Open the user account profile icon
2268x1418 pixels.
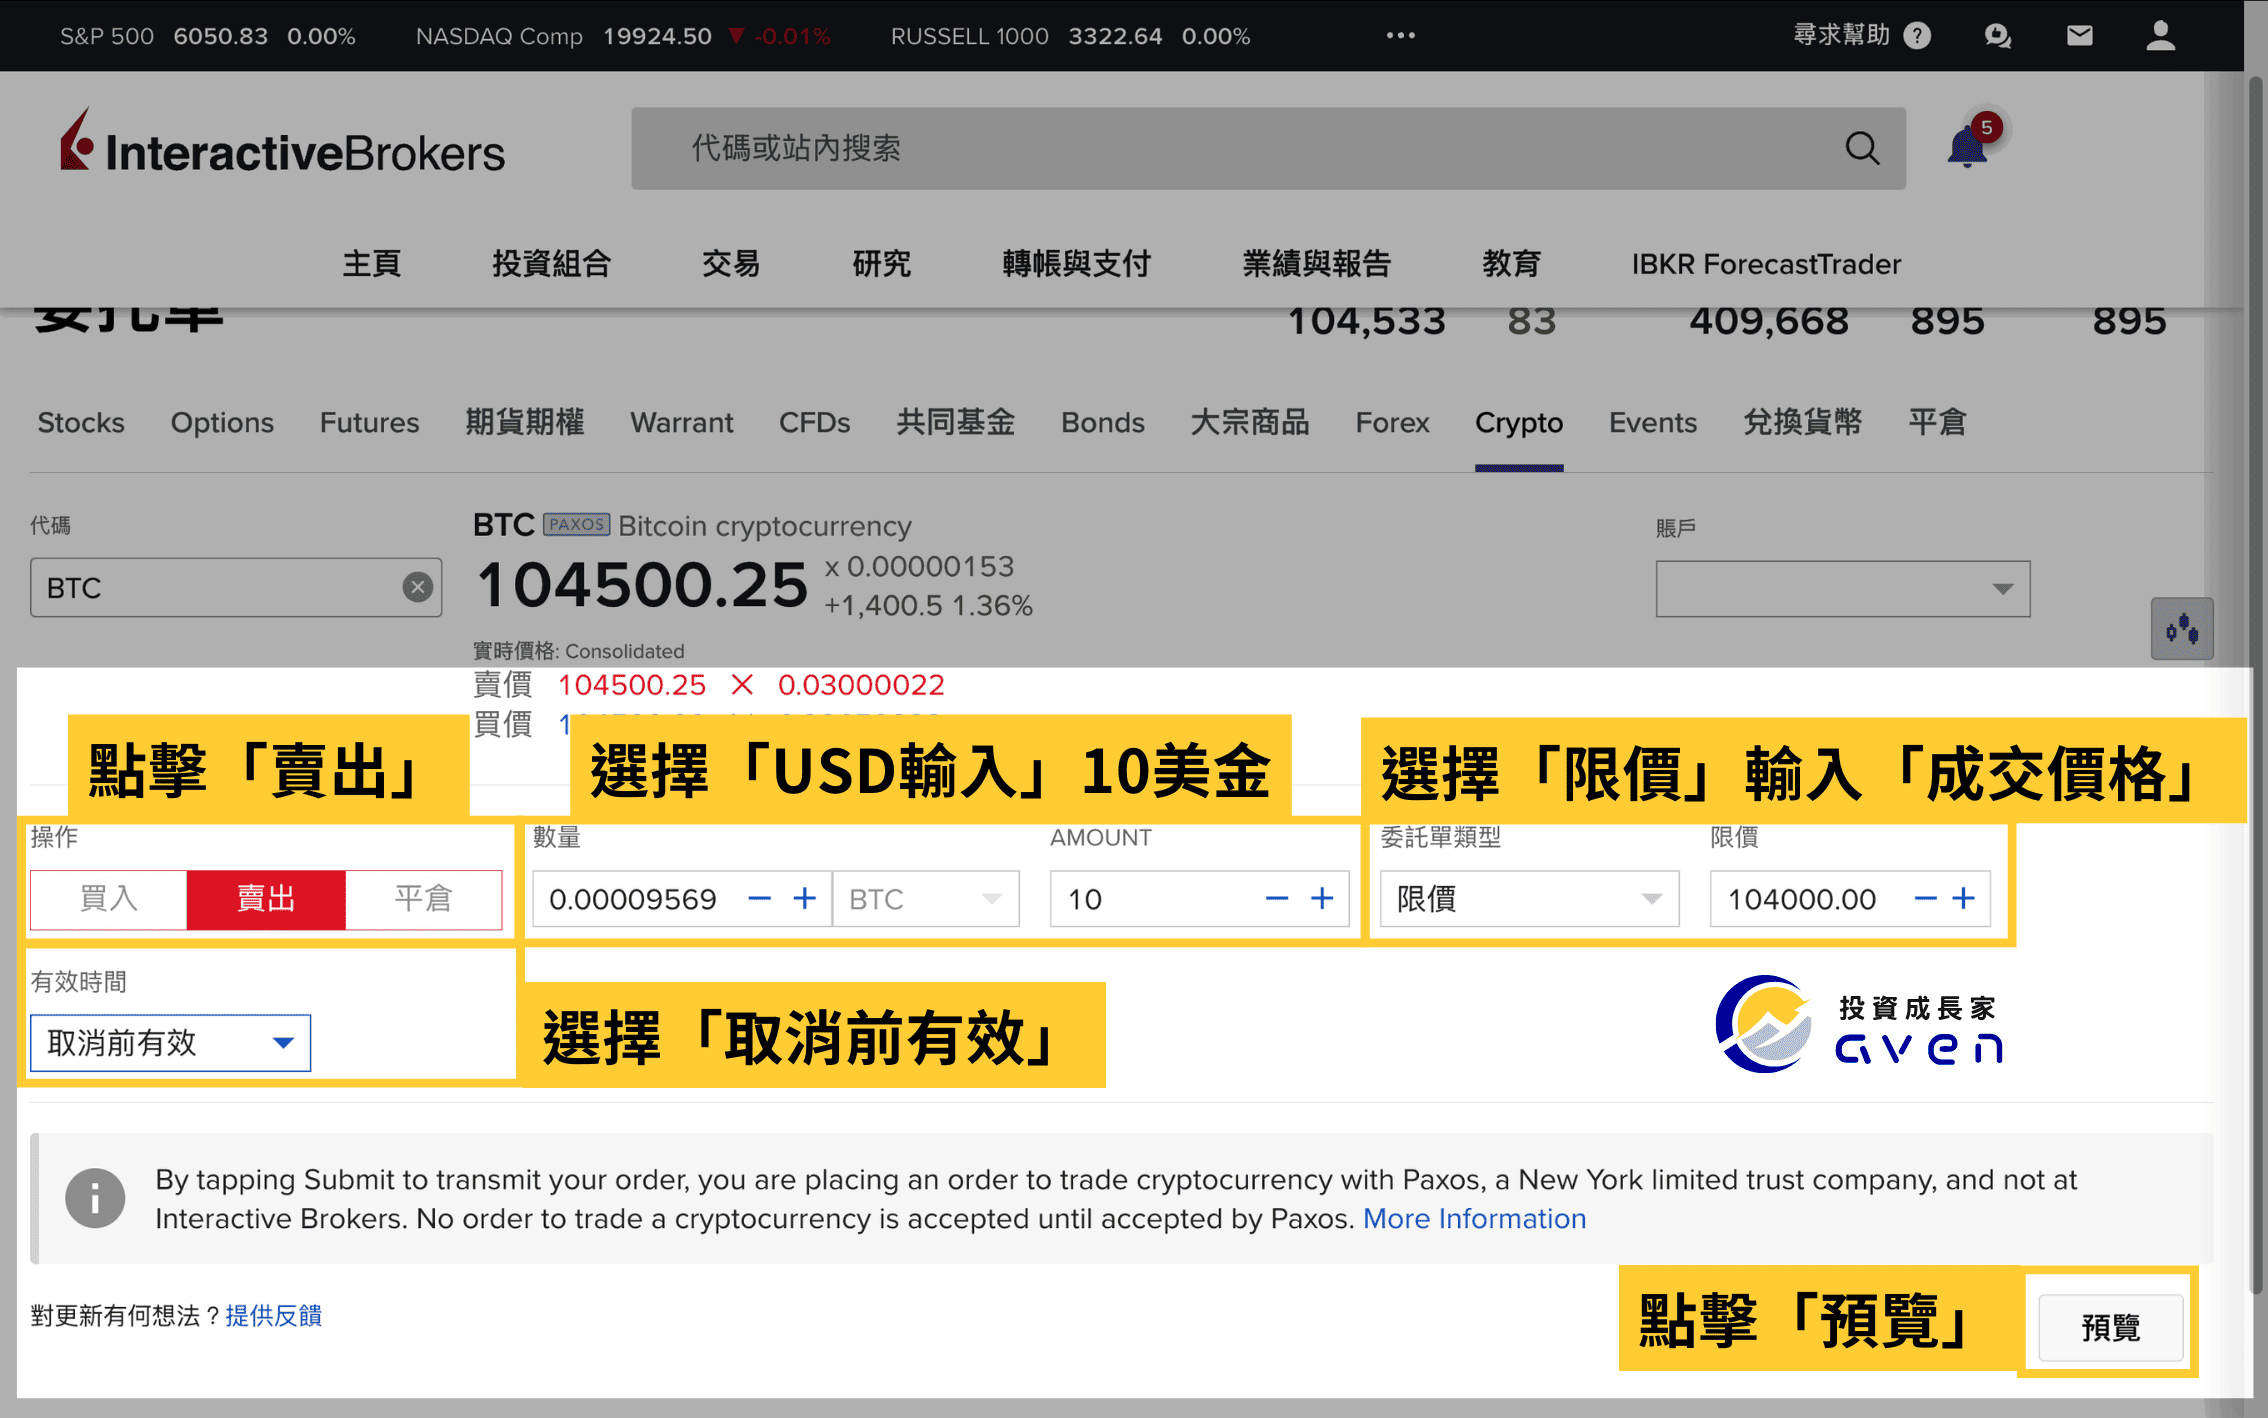[x=2160, y=36]
